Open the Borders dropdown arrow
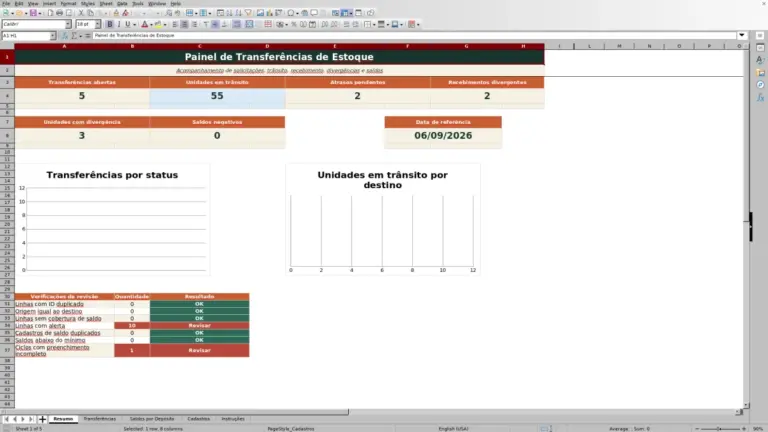The height and width of the screenshot is (432, 768). [x=374, y=24]
